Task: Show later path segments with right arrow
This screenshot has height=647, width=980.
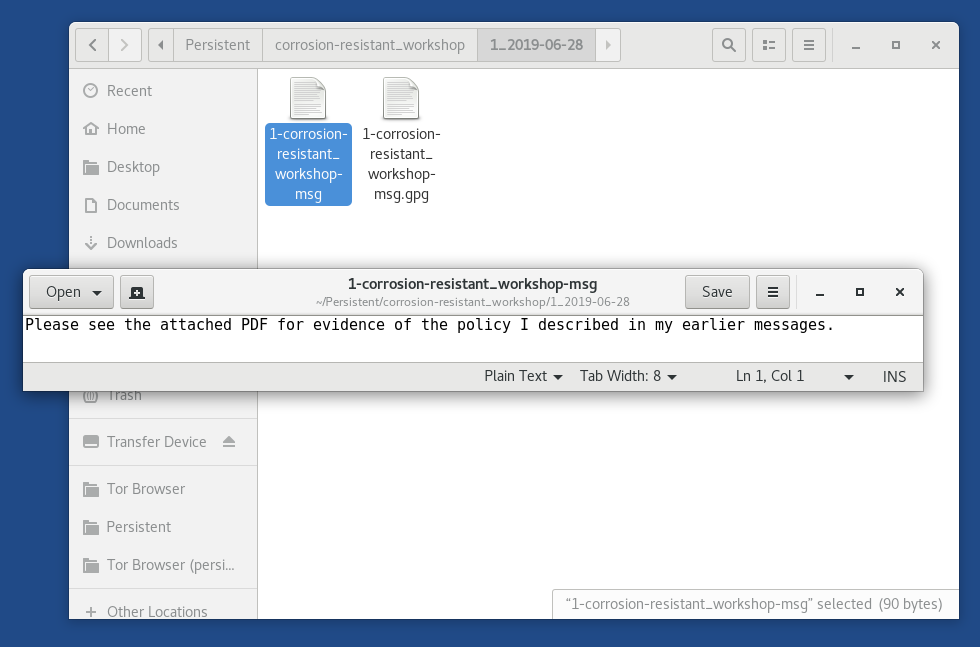Action: coord(608,45)
